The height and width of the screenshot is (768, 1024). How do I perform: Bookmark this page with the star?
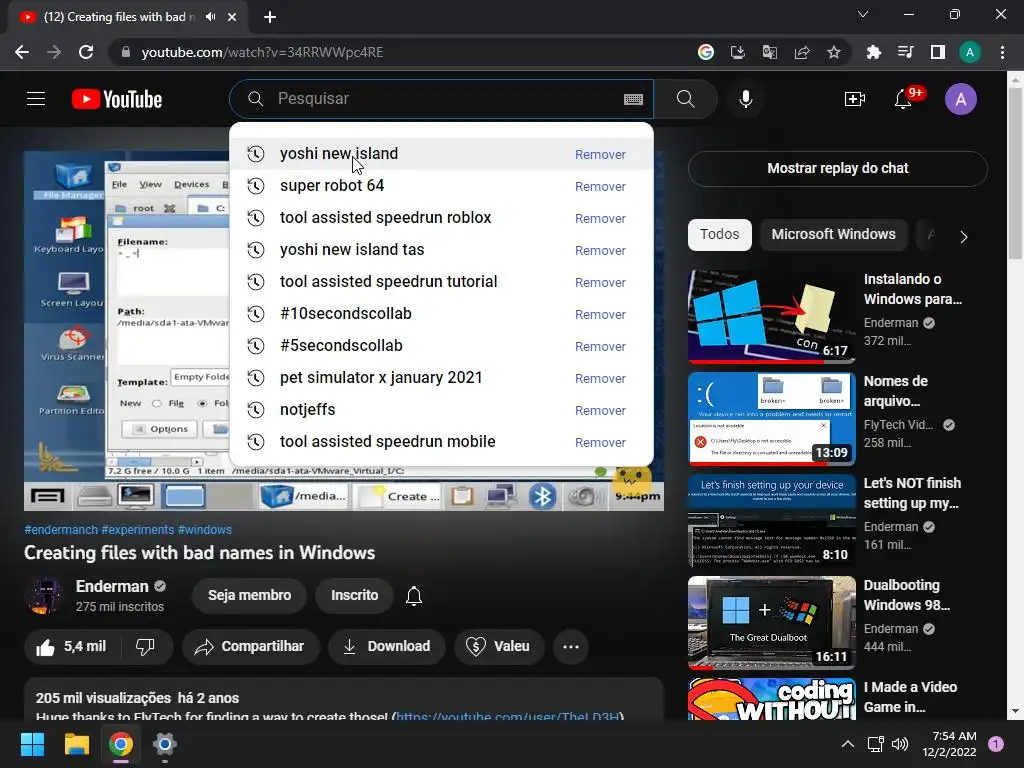pyautogui.click(x=834, y=52)
